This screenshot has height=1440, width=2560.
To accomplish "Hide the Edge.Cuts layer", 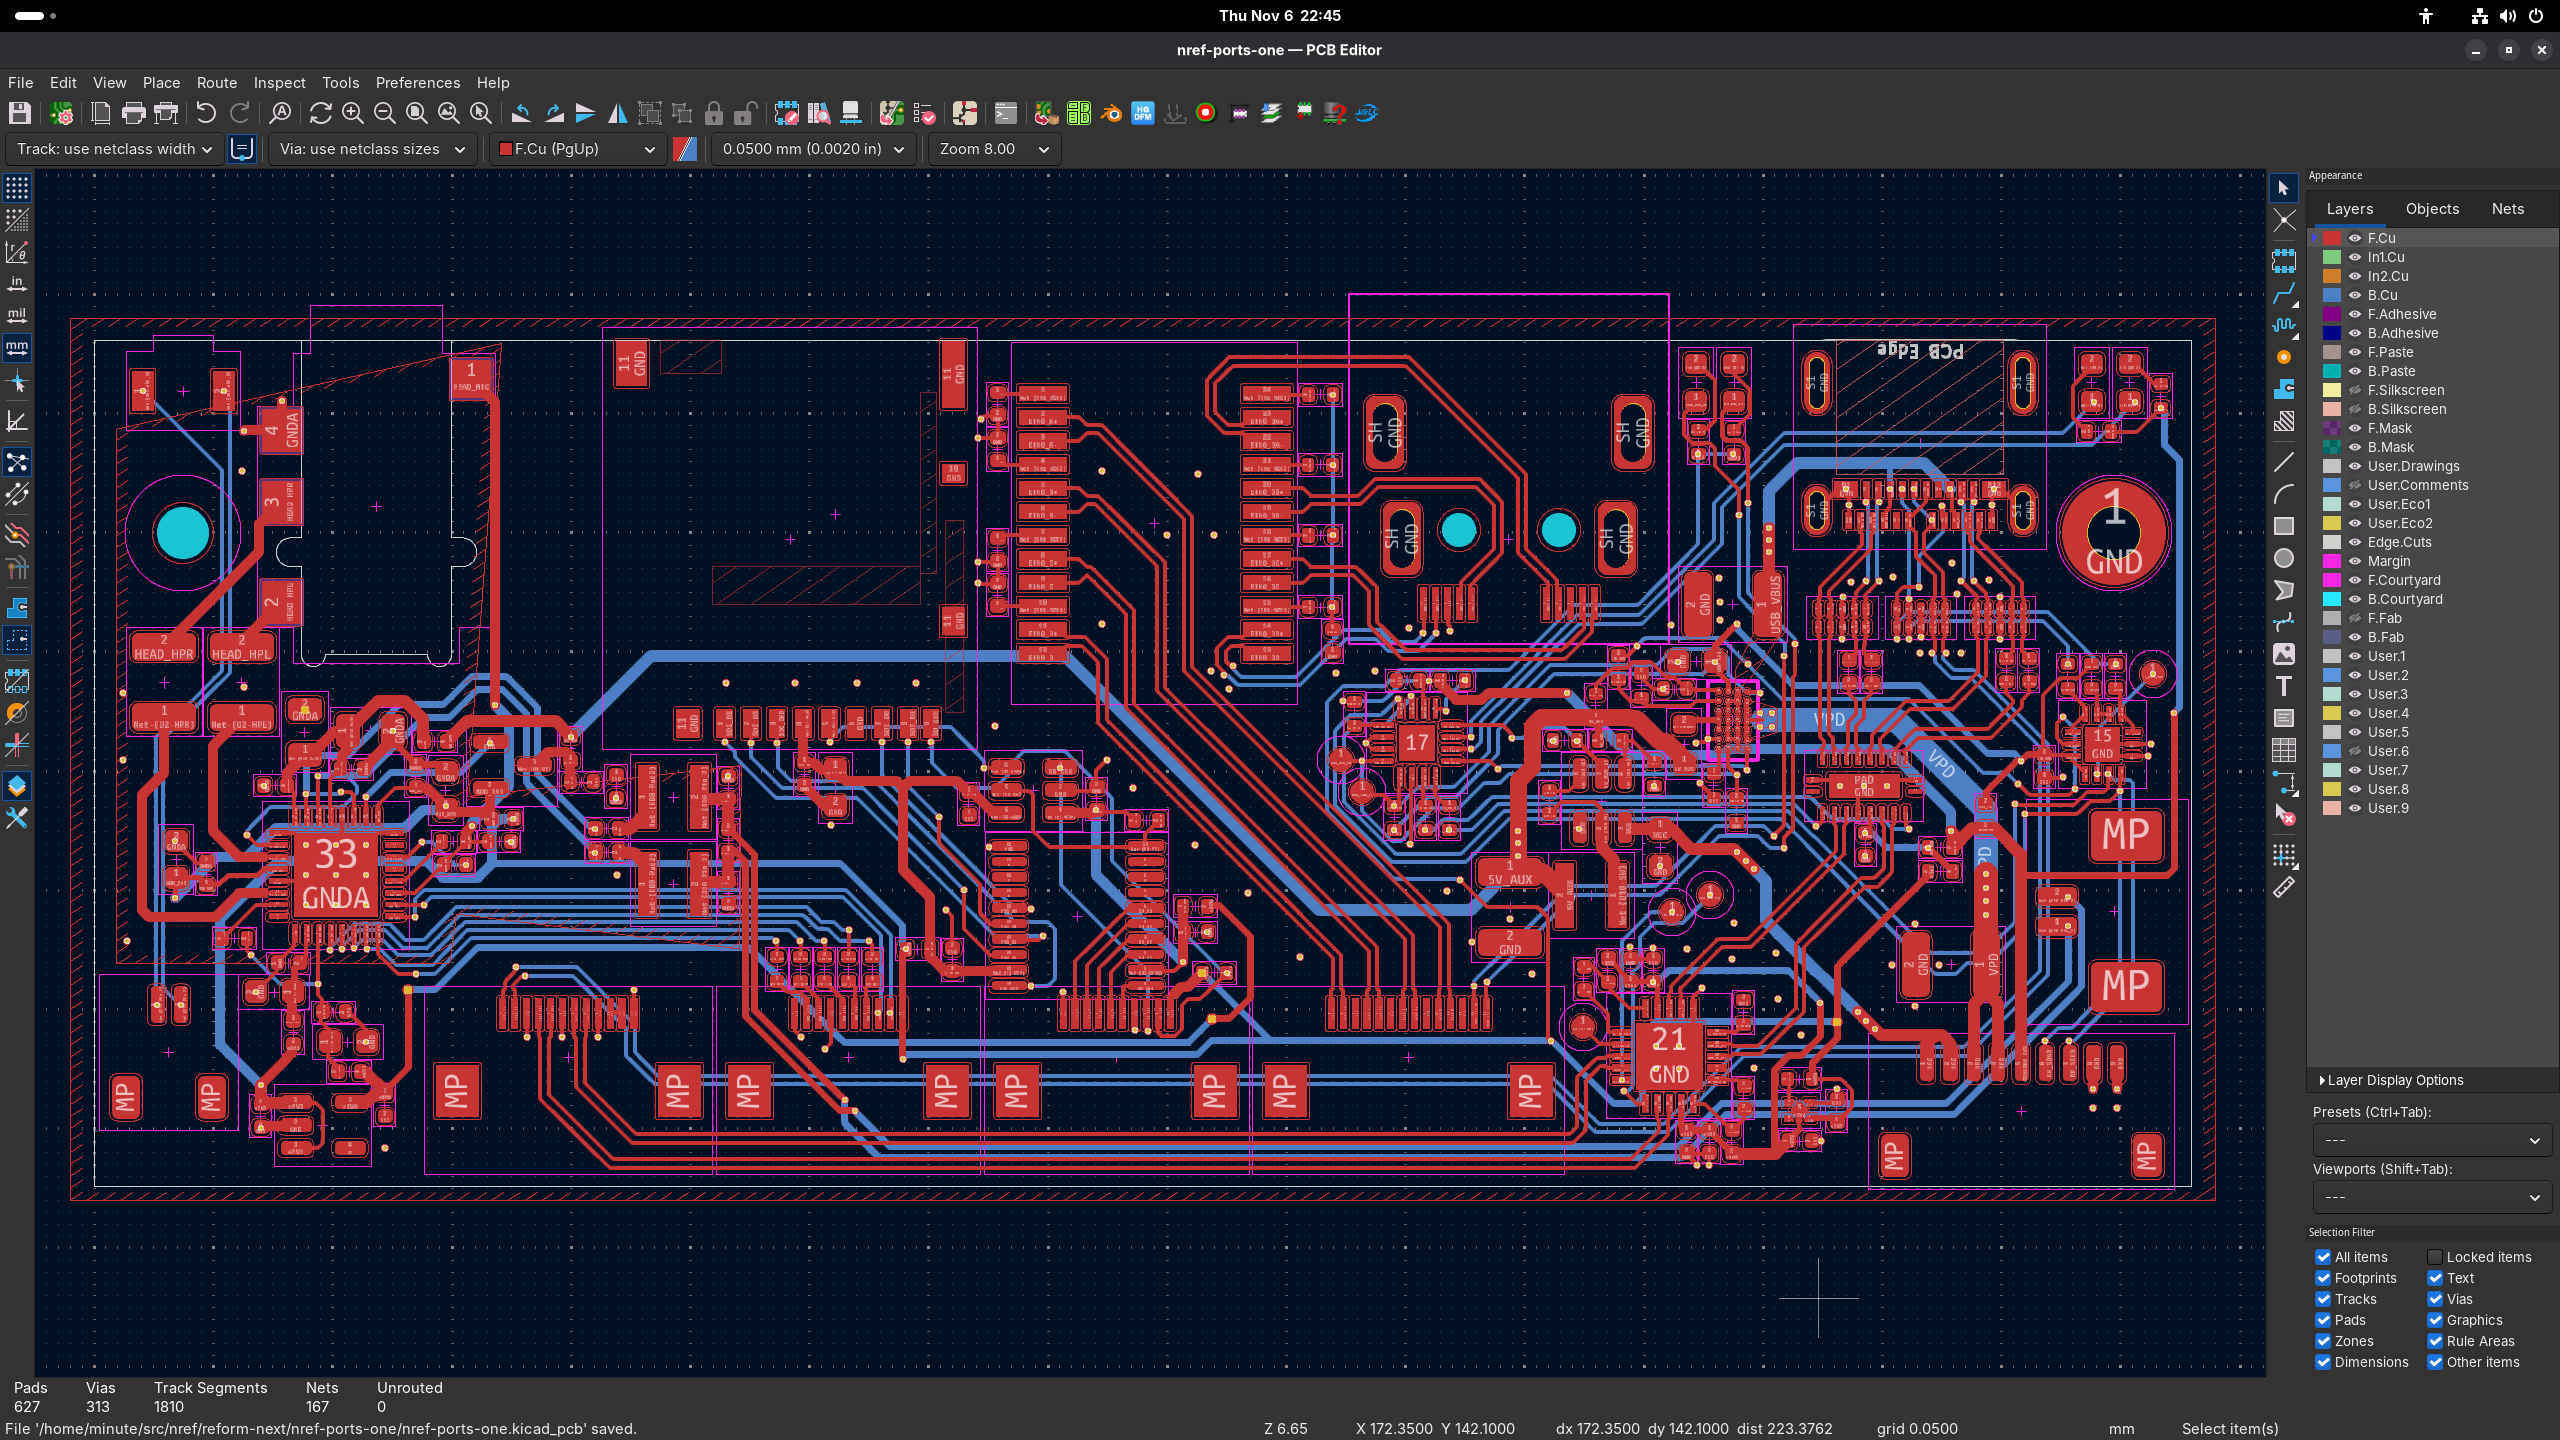I will click(2355, 542).
